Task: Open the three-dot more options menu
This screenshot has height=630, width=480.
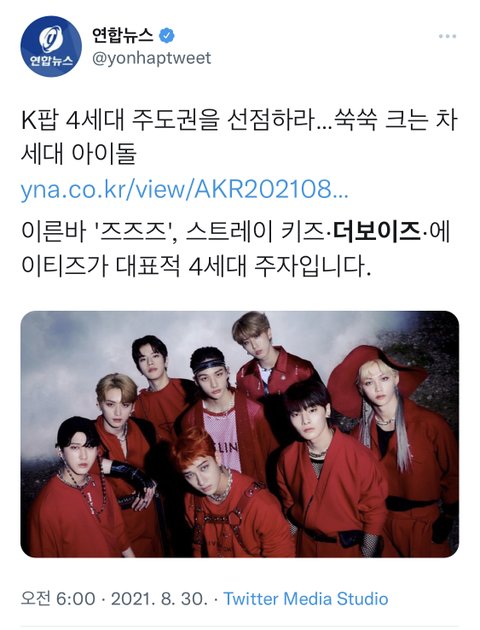Action: 447,36
